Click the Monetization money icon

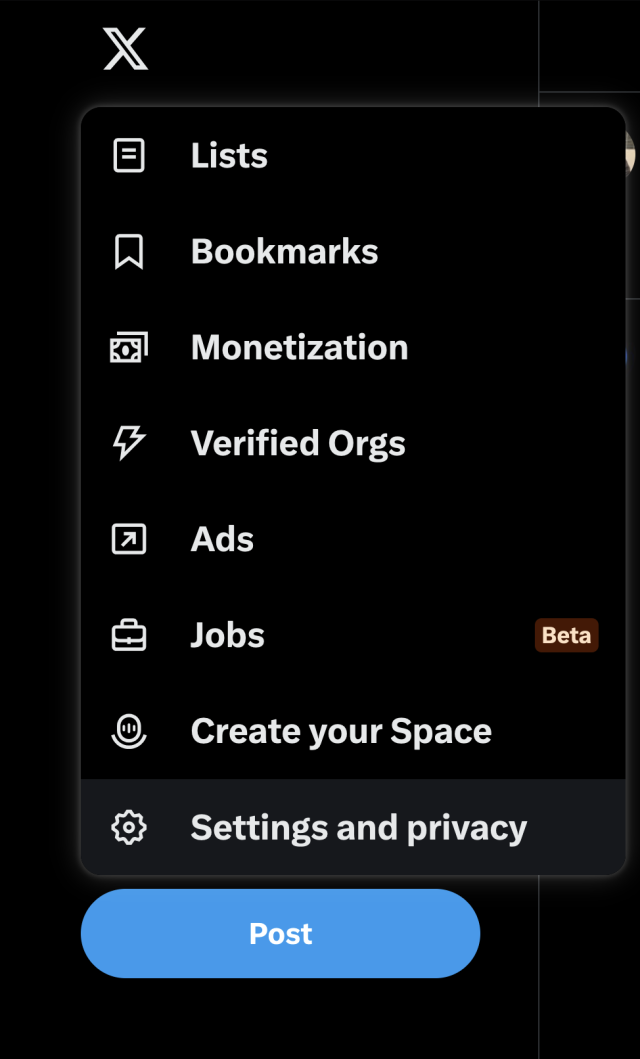click(128, 347)
